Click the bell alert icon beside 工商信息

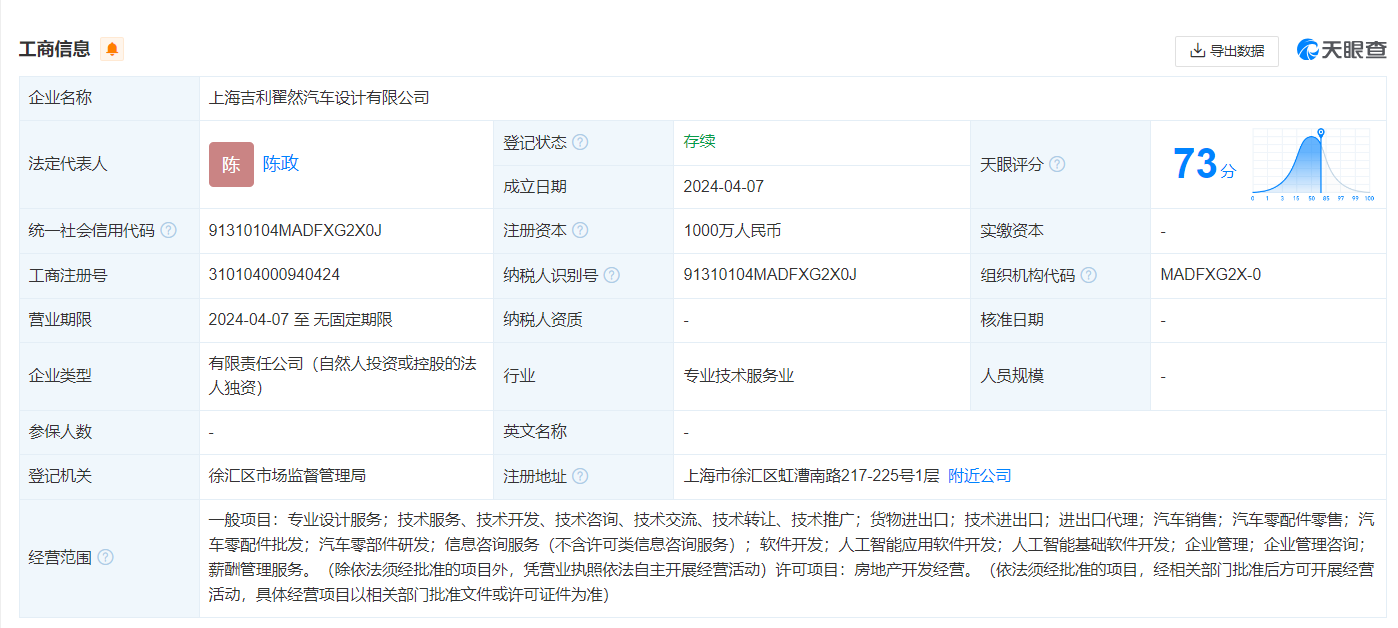point(111,48)
